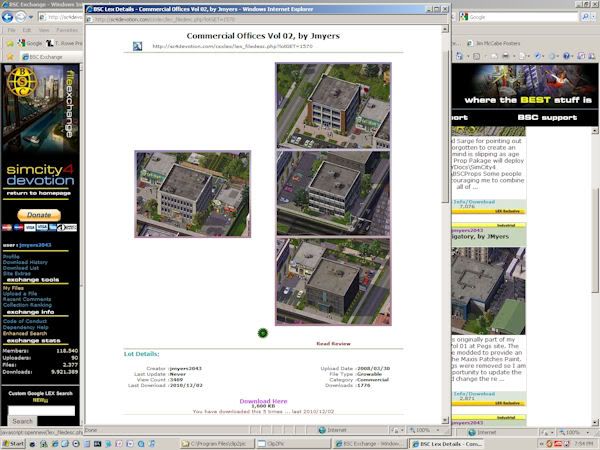Click the BSC support nav link

547,117
